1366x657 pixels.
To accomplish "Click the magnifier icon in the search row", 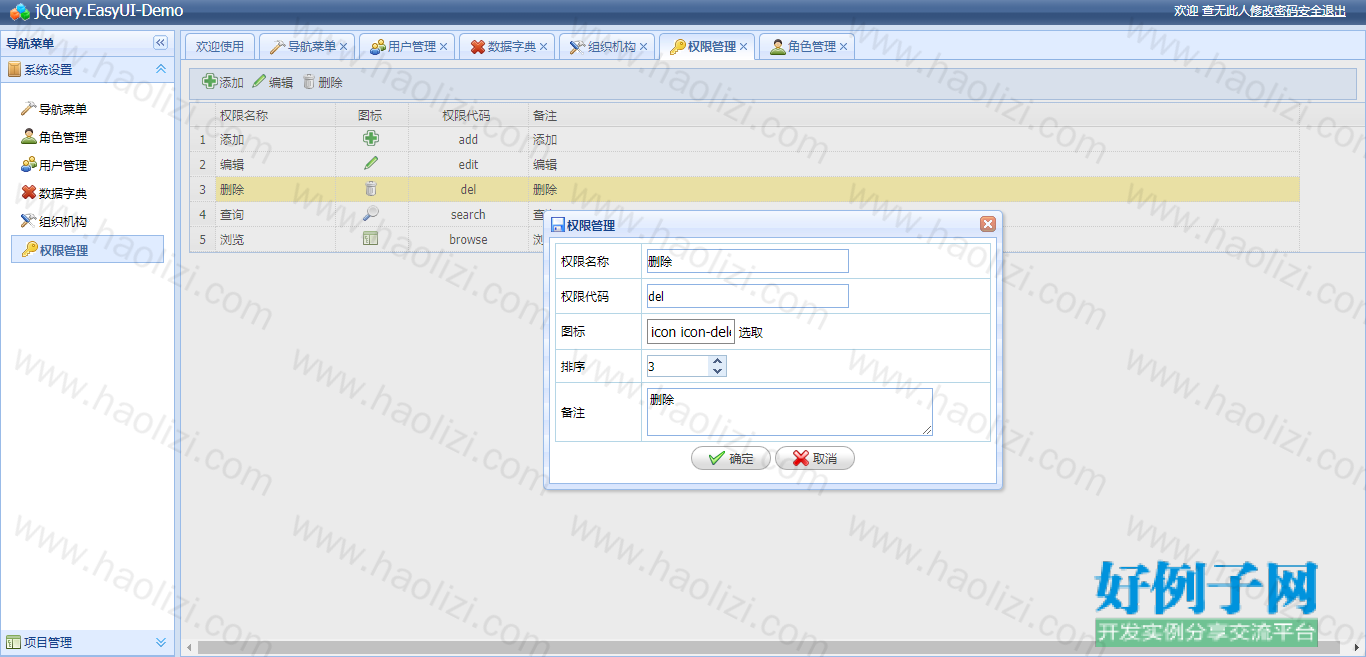I will (x=371, y=214).
